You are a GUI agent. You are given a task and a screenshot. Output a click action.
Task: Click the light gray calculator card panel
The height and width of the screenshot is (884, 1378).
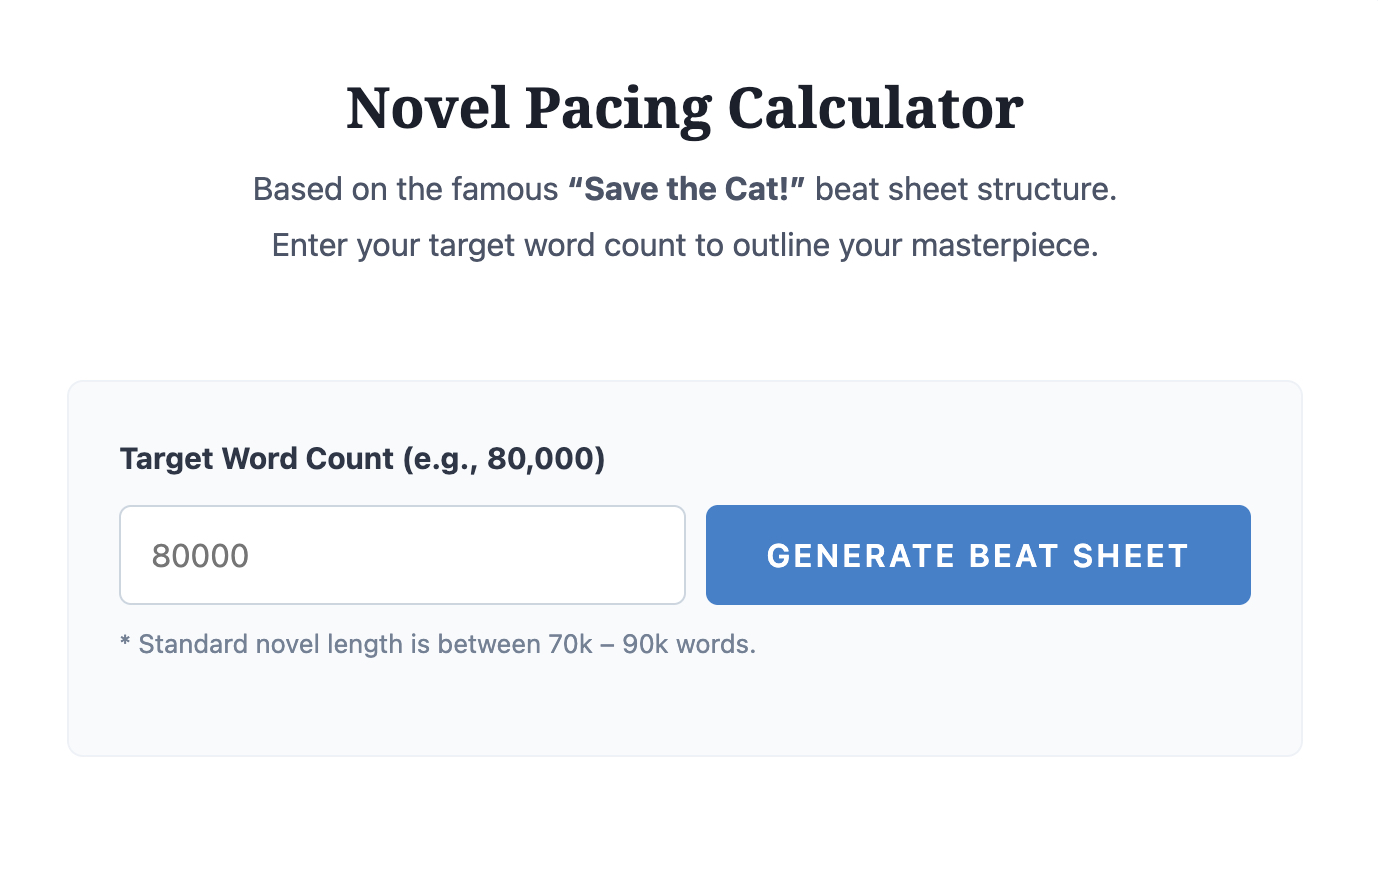coord(684,710)
